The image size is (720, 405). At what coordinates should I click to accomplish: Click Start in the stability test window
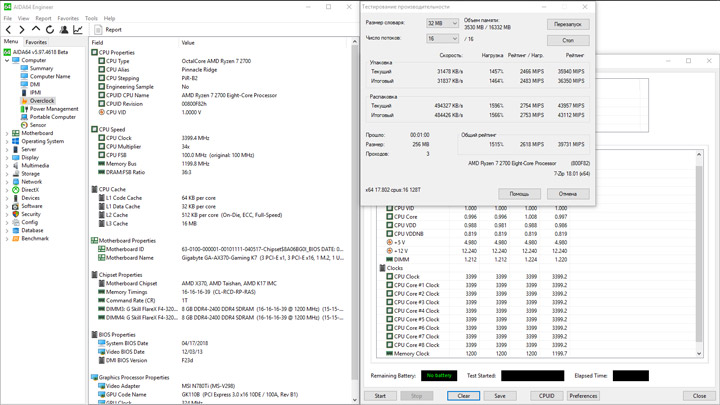coord(380,396)
